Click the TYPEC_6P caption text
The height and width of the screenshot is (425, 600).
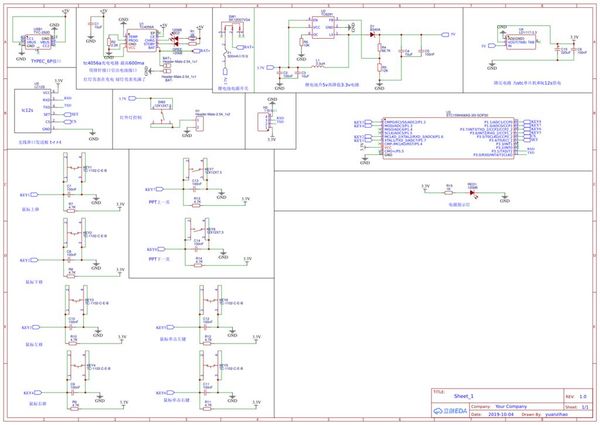click(46, 61)
